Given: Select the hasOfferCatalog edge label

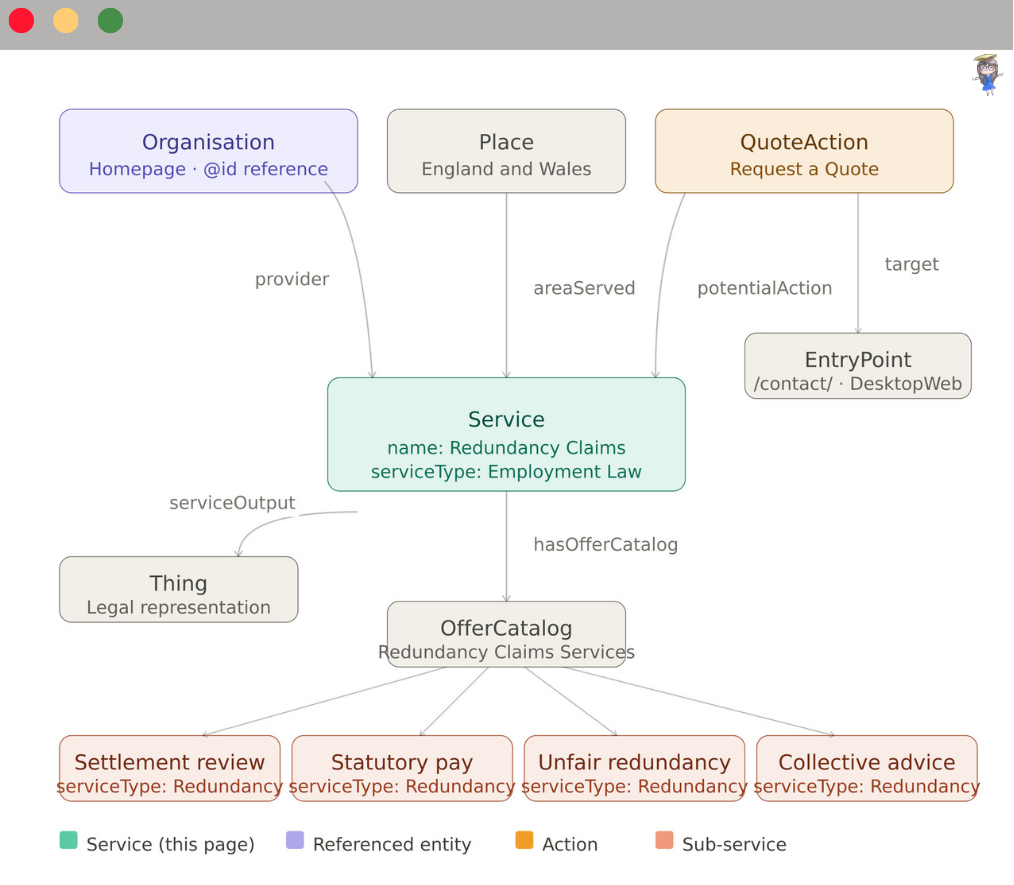Looking at the screenshot, I should click(x=605, y=545).
